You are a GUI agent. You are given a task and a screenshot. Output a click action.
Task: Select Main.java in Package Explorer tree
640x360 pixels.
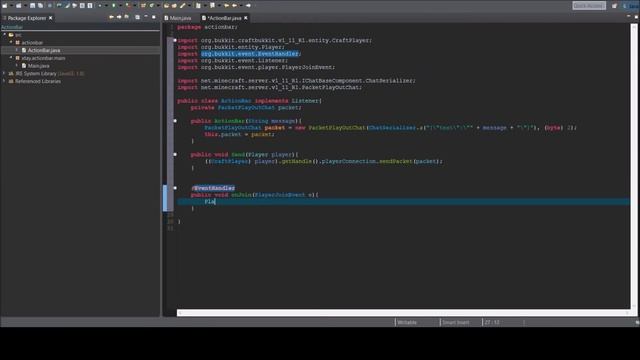tap(38, 66)
